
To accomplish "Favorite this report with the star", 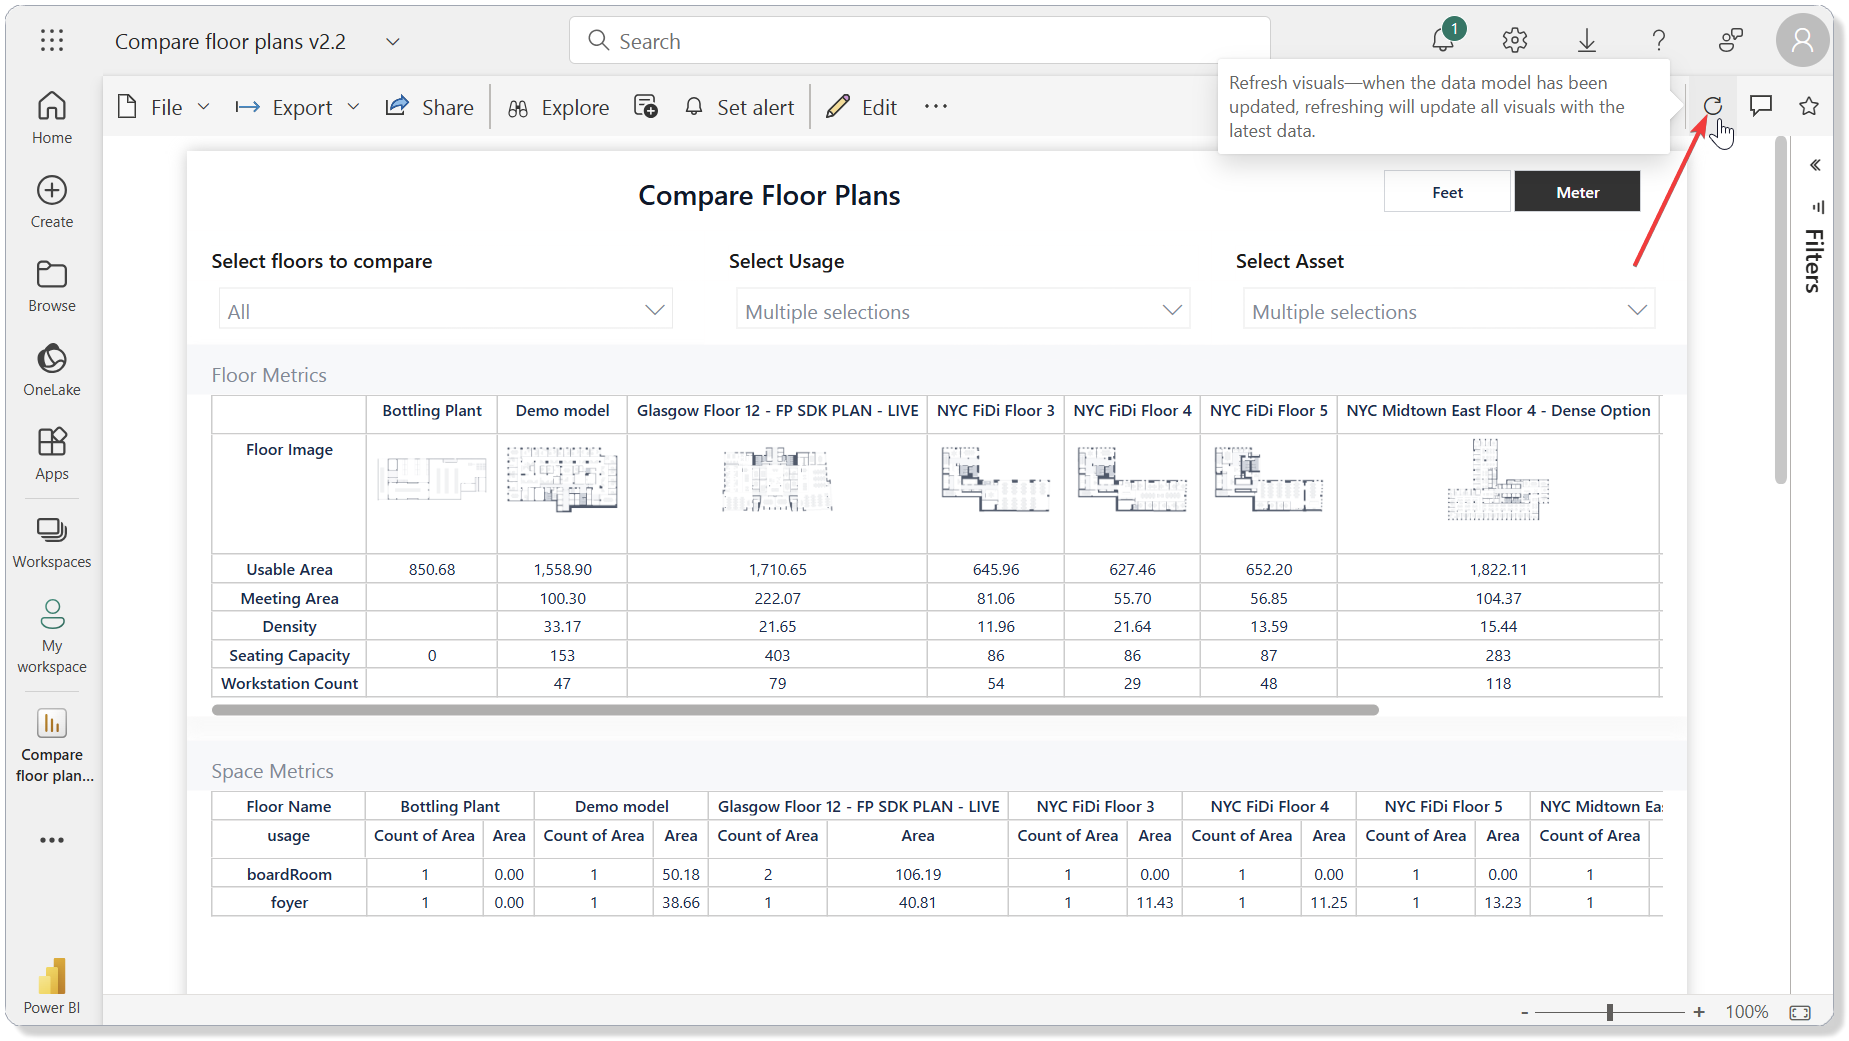I will point(1808,106).
